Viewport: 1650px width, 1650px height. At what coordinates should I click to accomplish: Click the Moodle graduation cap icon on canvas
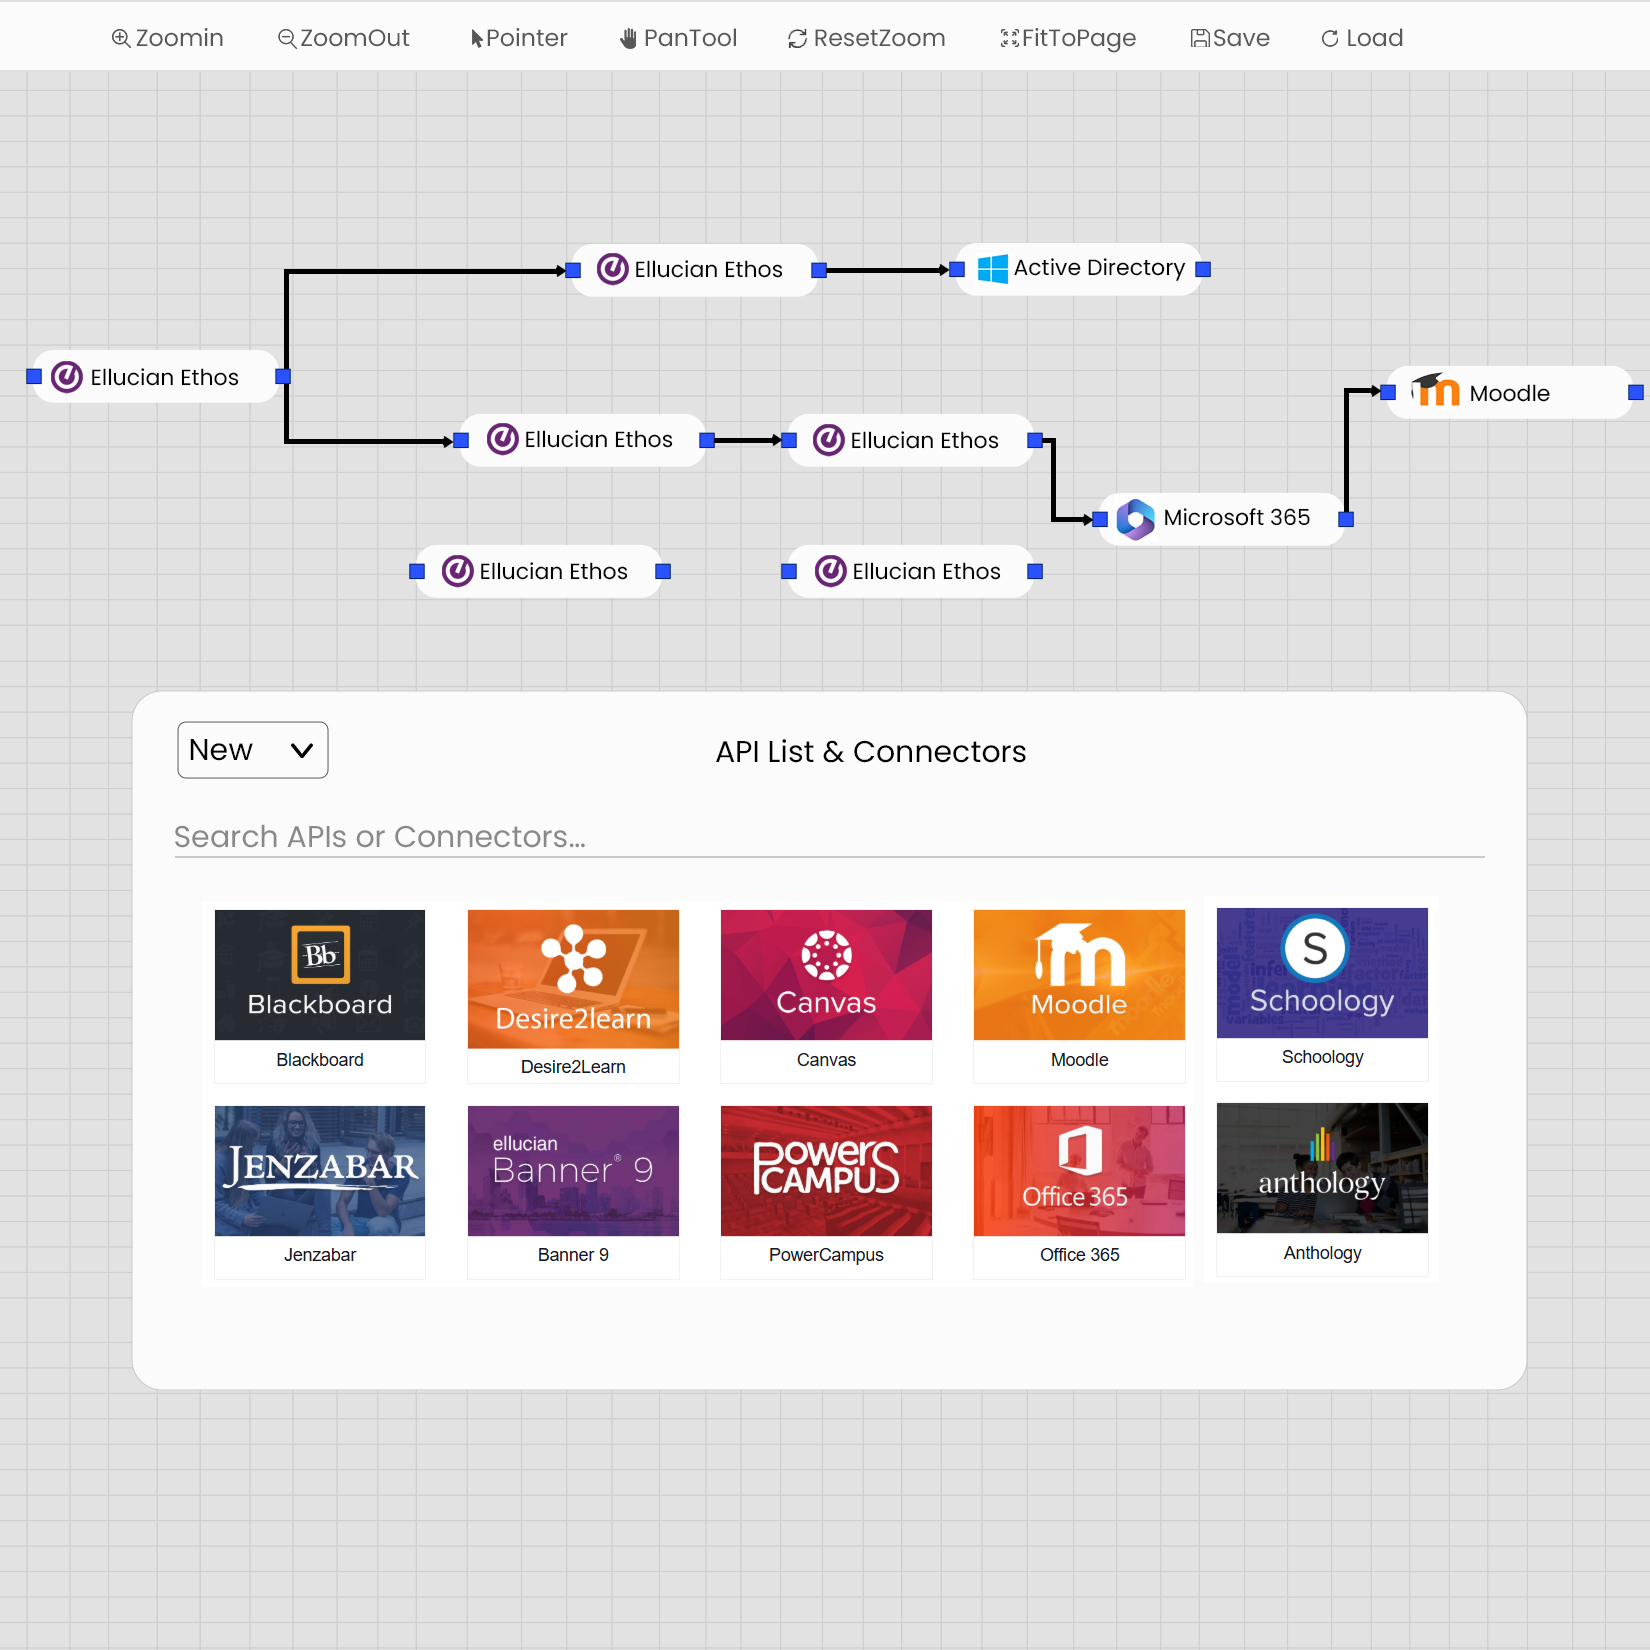[x=1435, y=389]
